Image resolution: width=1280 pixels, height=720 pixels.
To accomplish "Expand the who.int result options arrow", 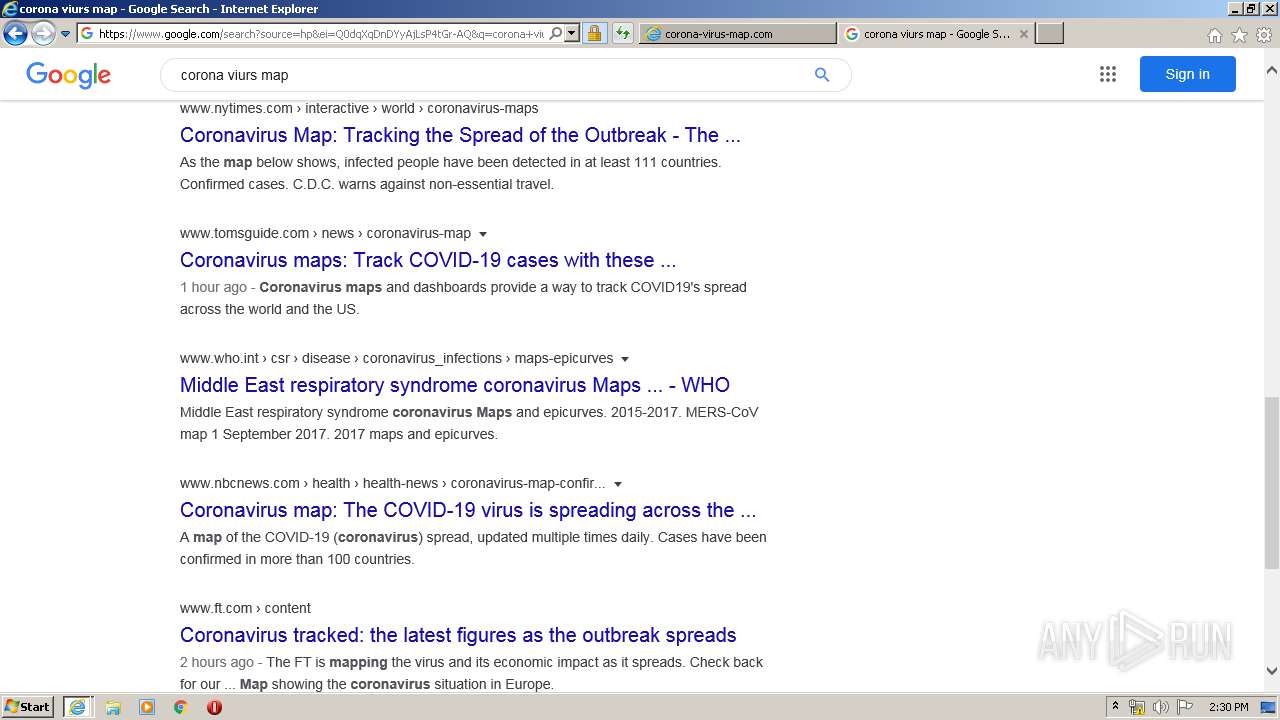I will pyautogui.click(x=625, y=359).
